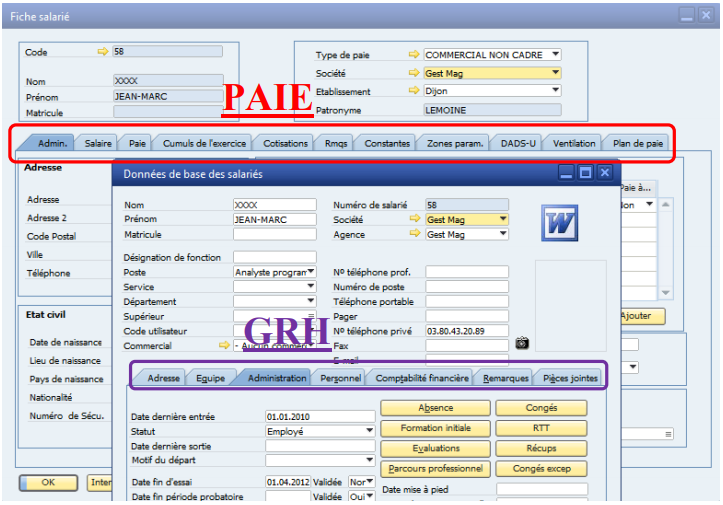The height and width of the screenshot is (505, 723).
Task: Click the Absence button
Action: click(435, 408)
